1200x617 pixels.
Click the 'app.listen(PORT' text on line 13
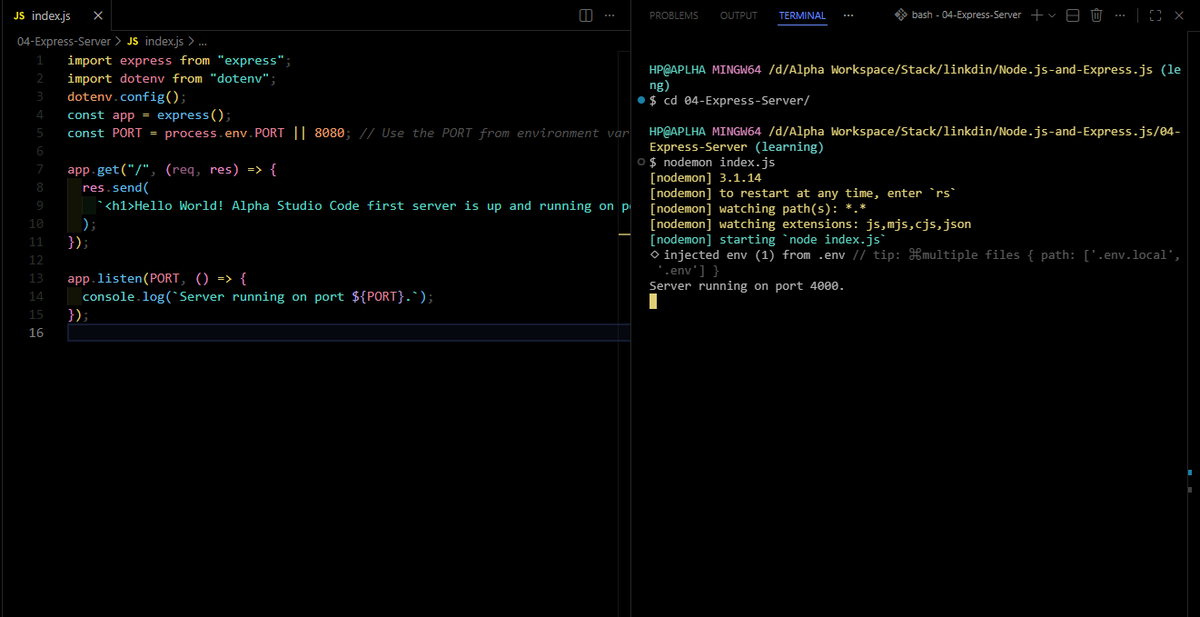(x=123, y=278)
